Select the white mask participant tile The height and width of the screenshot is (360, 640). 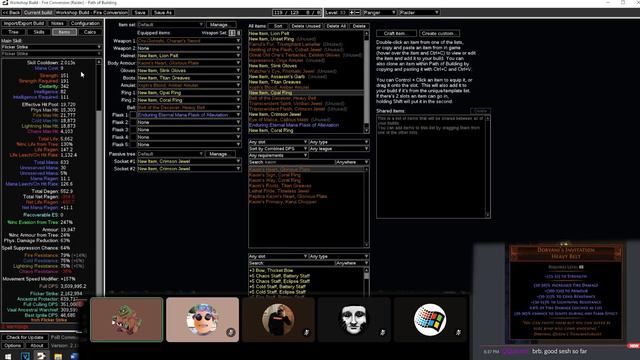click(x=354, y=320)
